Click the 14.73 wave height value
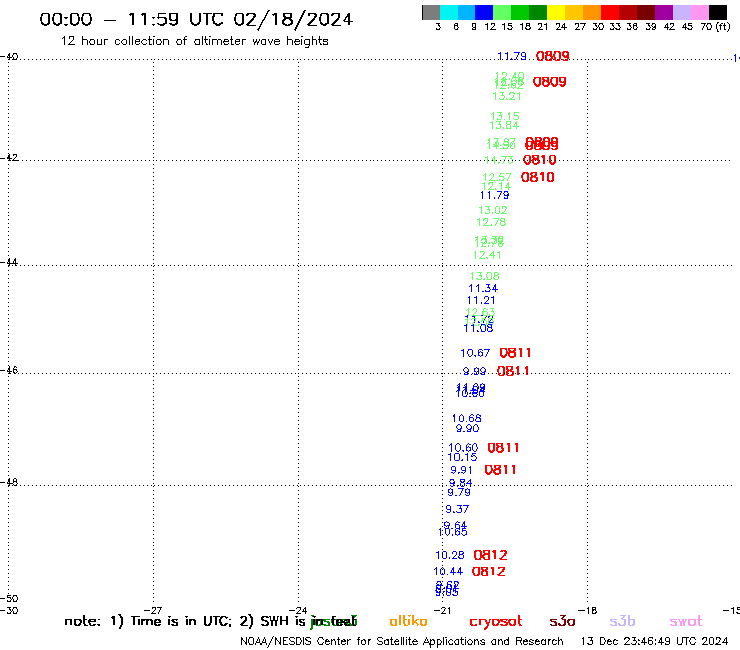The width and height of the screenshot is (740, 650). (x=499, y=160)
